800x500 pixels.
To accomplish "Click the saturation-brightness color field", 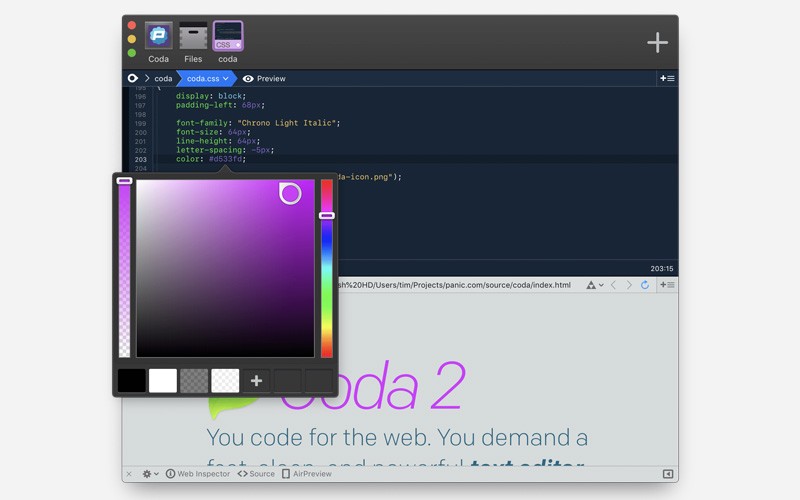I will (225, 268).
